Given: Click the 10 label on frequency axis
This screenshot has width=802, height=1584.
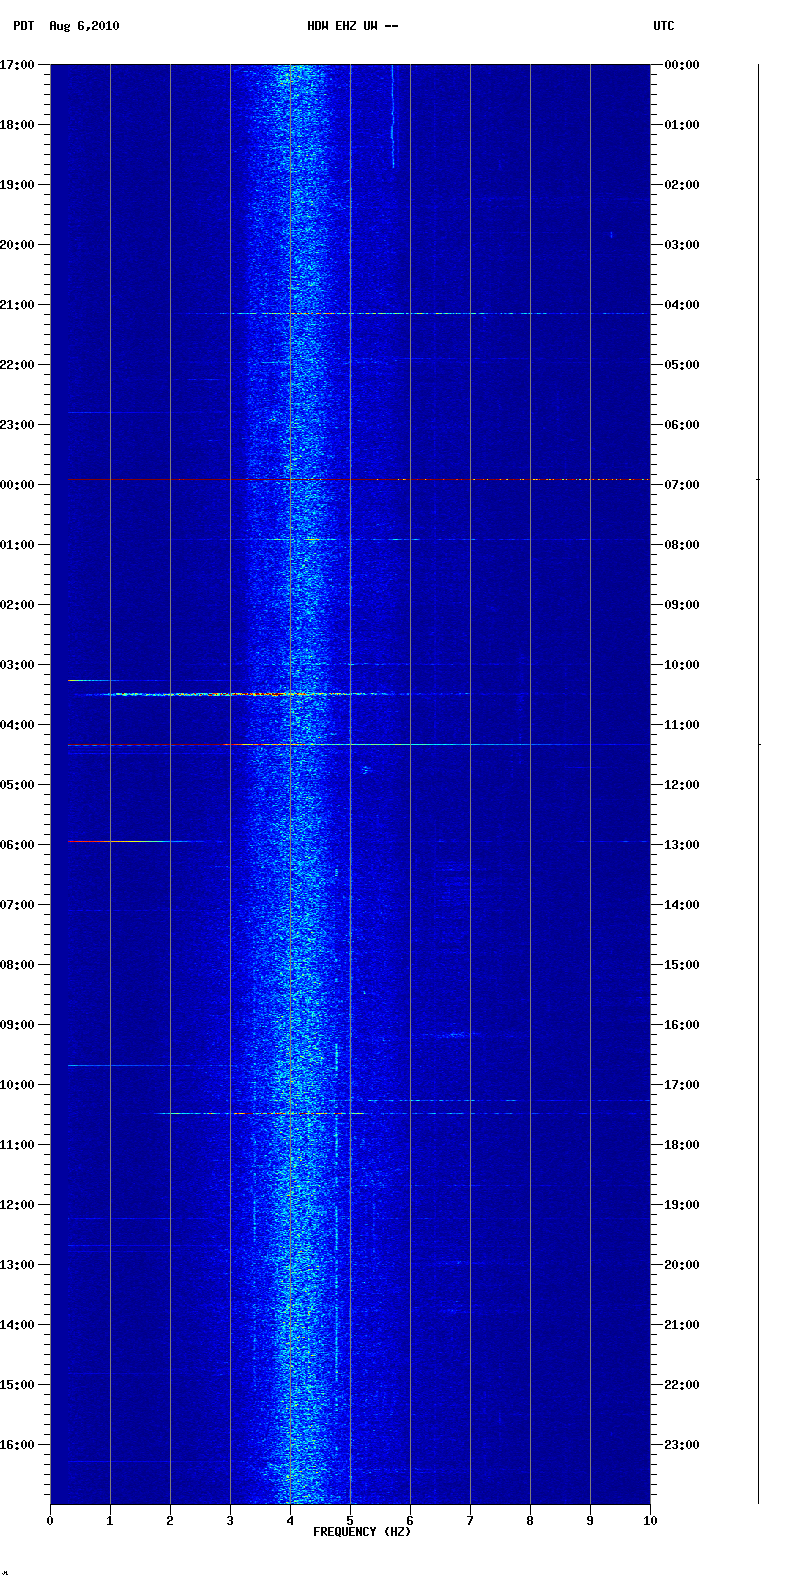Looking at the screenshot, I should [x=650, y=1521].
